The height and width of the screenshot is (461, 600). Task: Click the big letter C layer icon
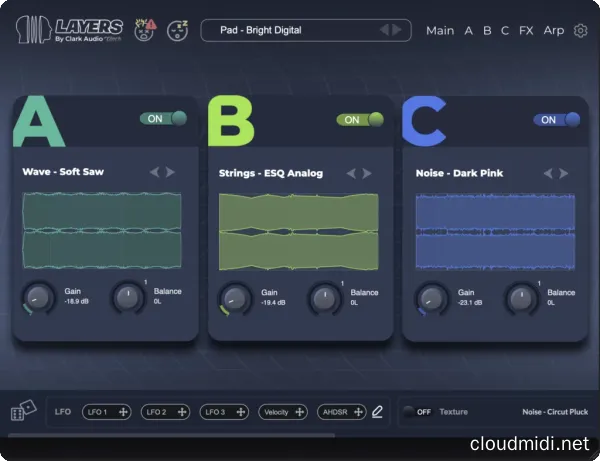pyautogui.click(x=424, y=121)
